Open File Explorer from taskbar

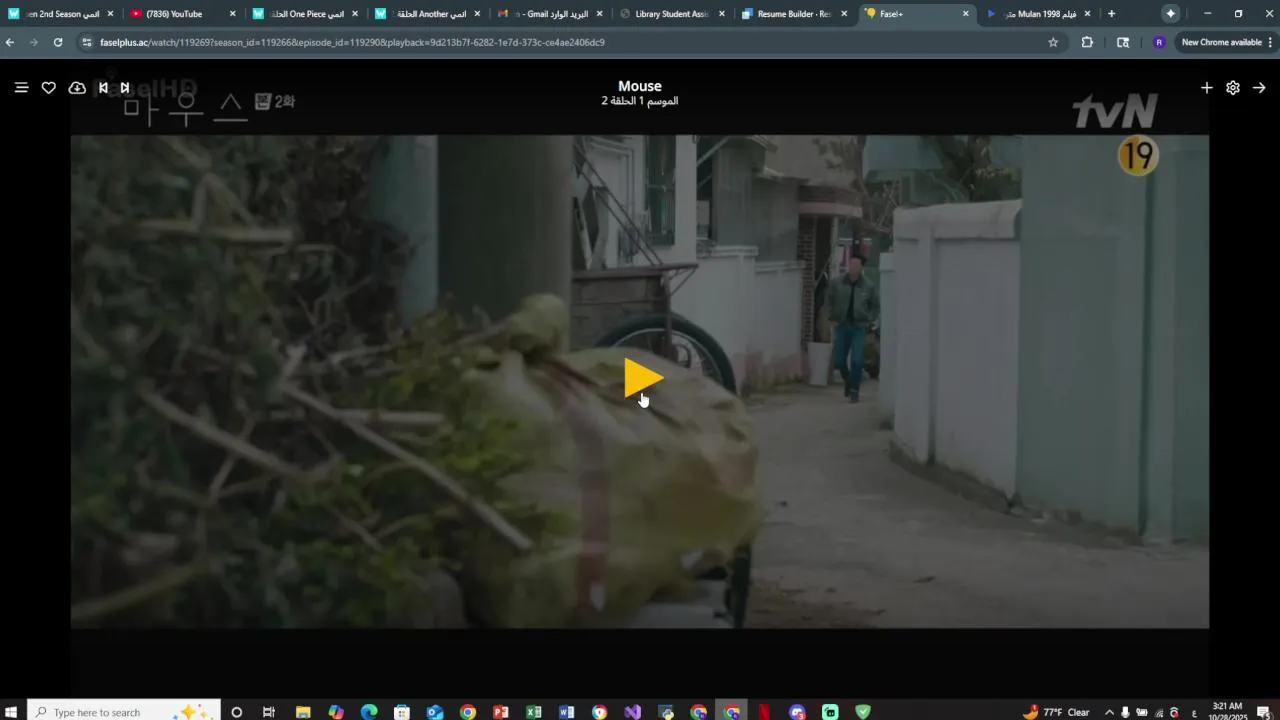[x=303, y=712]
